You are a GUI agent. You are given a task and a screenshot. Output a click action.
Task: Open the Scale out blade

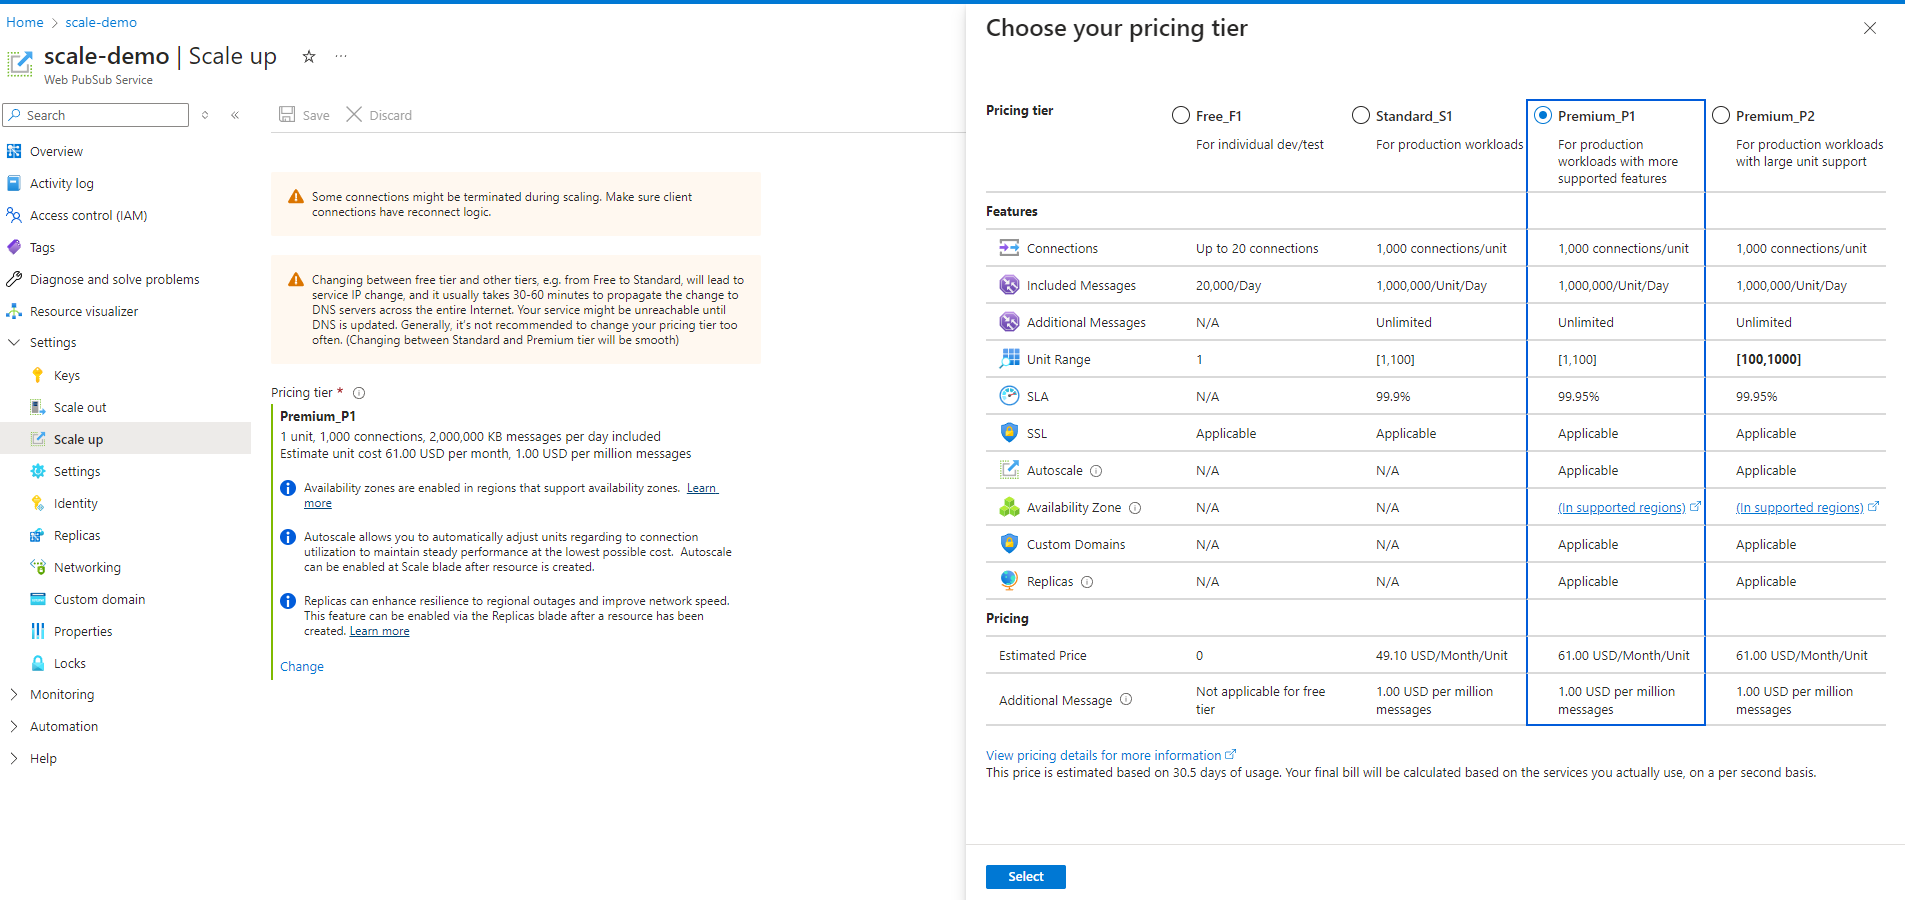[x=80, y=407]
